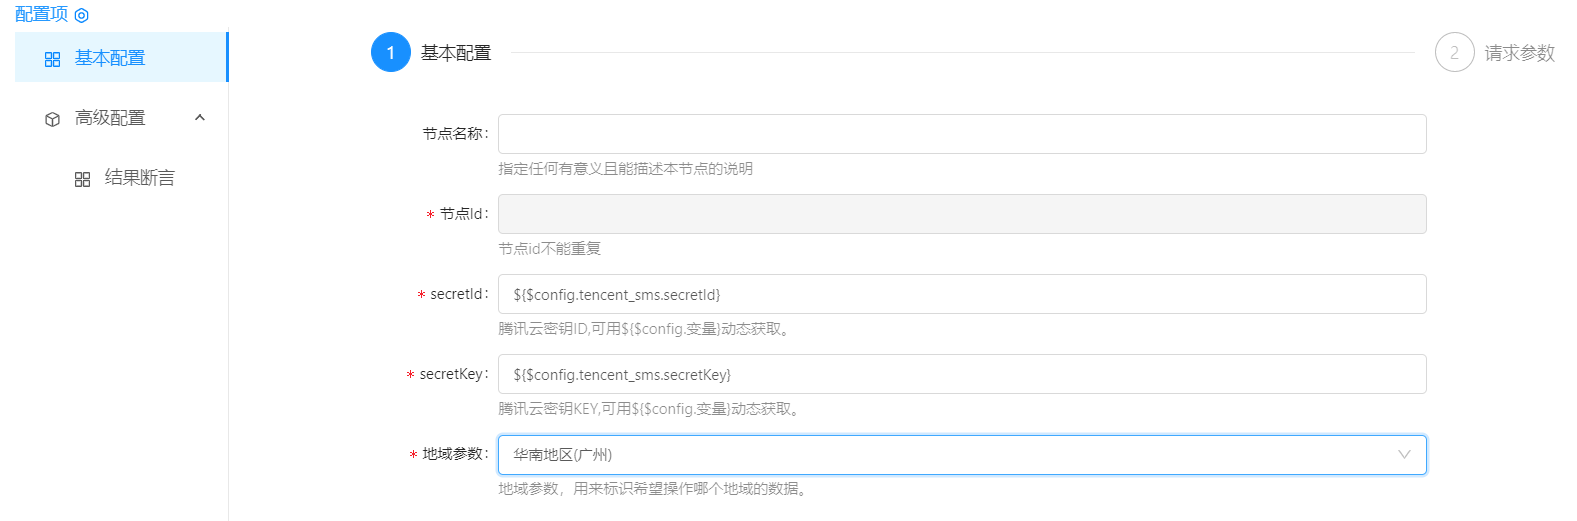
Task: Focus the 节点名称 input field
Action: pos(962,134)
